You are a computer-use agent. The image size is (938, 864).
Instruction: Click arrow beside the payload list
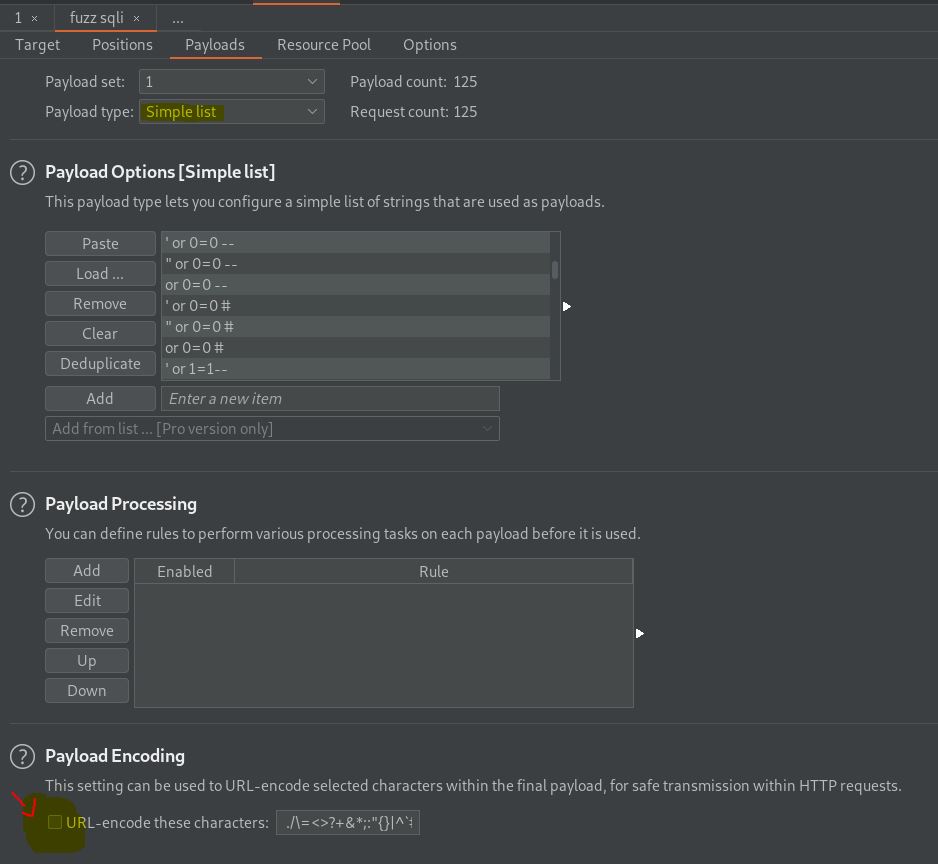(x=567, y=306)
